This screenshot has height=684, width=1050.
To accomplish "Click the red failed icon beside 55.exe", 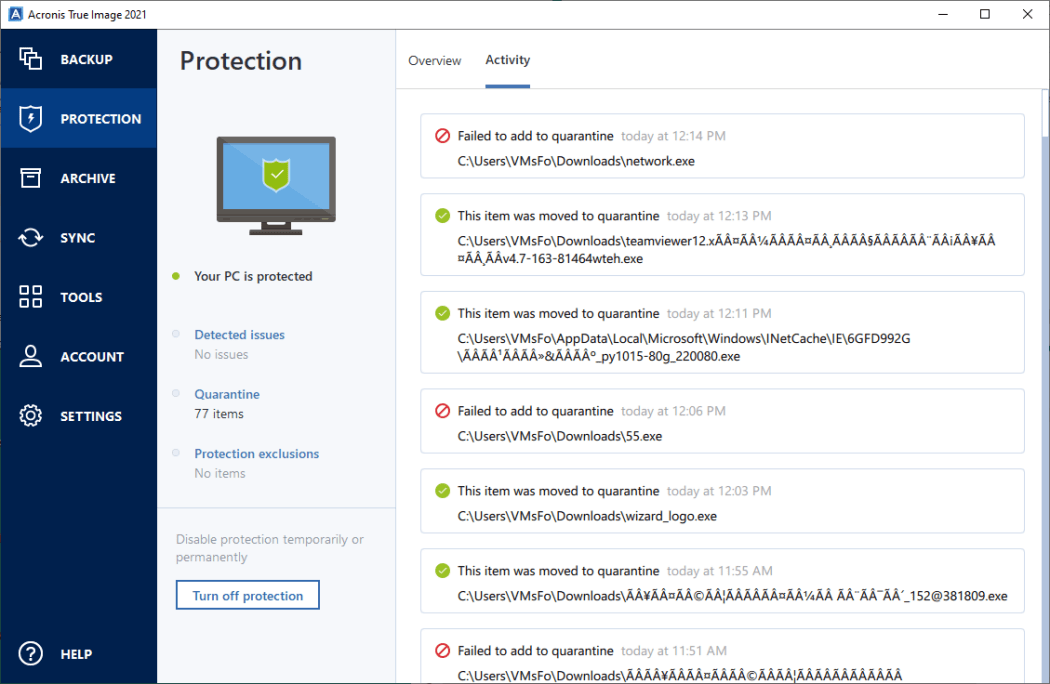I will point(441,410).
